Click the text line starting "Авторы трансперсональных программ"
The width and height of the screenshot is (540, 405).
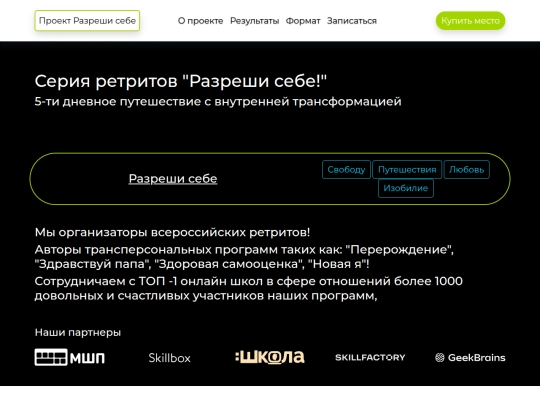tap(244, 257)
